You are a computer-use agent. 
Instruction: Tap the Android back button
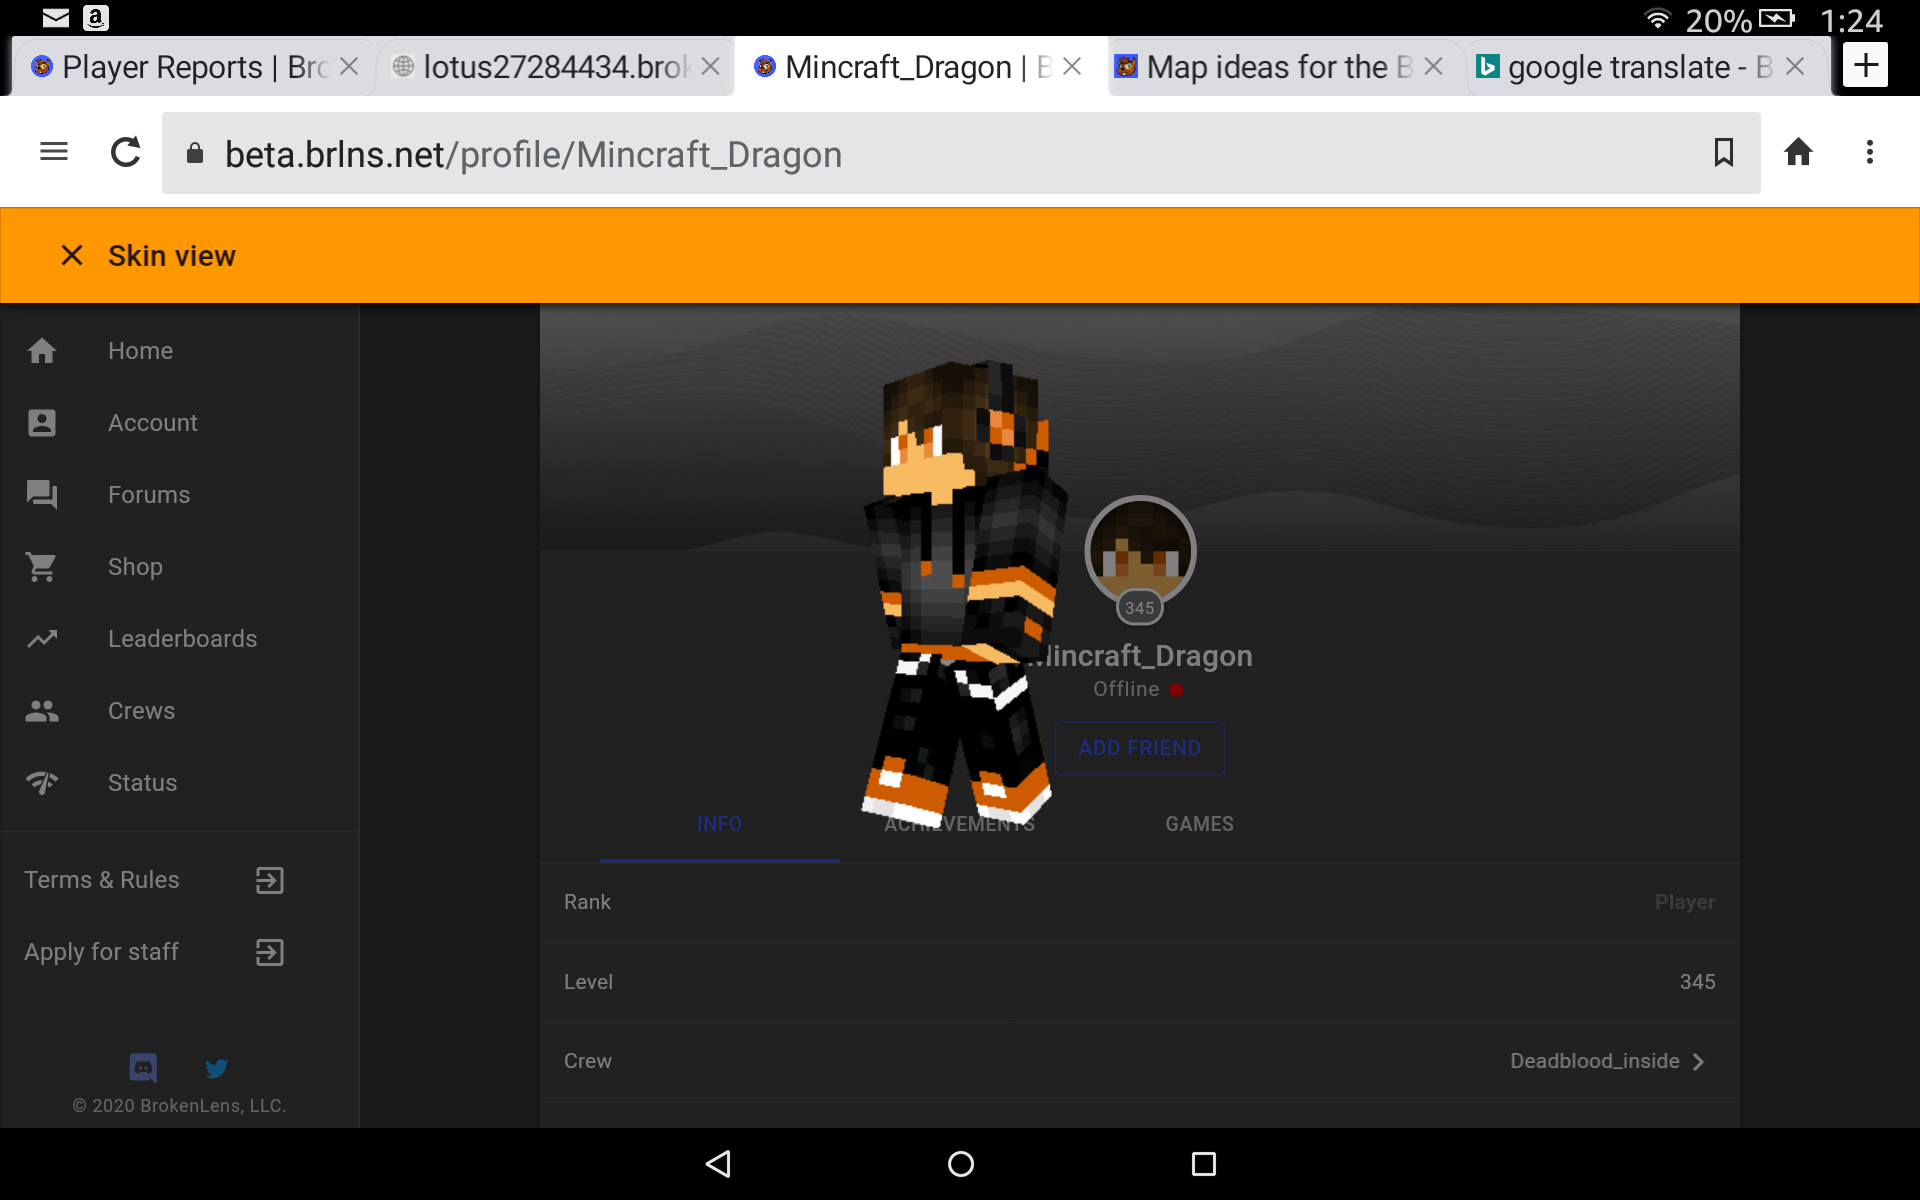(x=719, y=1164)
